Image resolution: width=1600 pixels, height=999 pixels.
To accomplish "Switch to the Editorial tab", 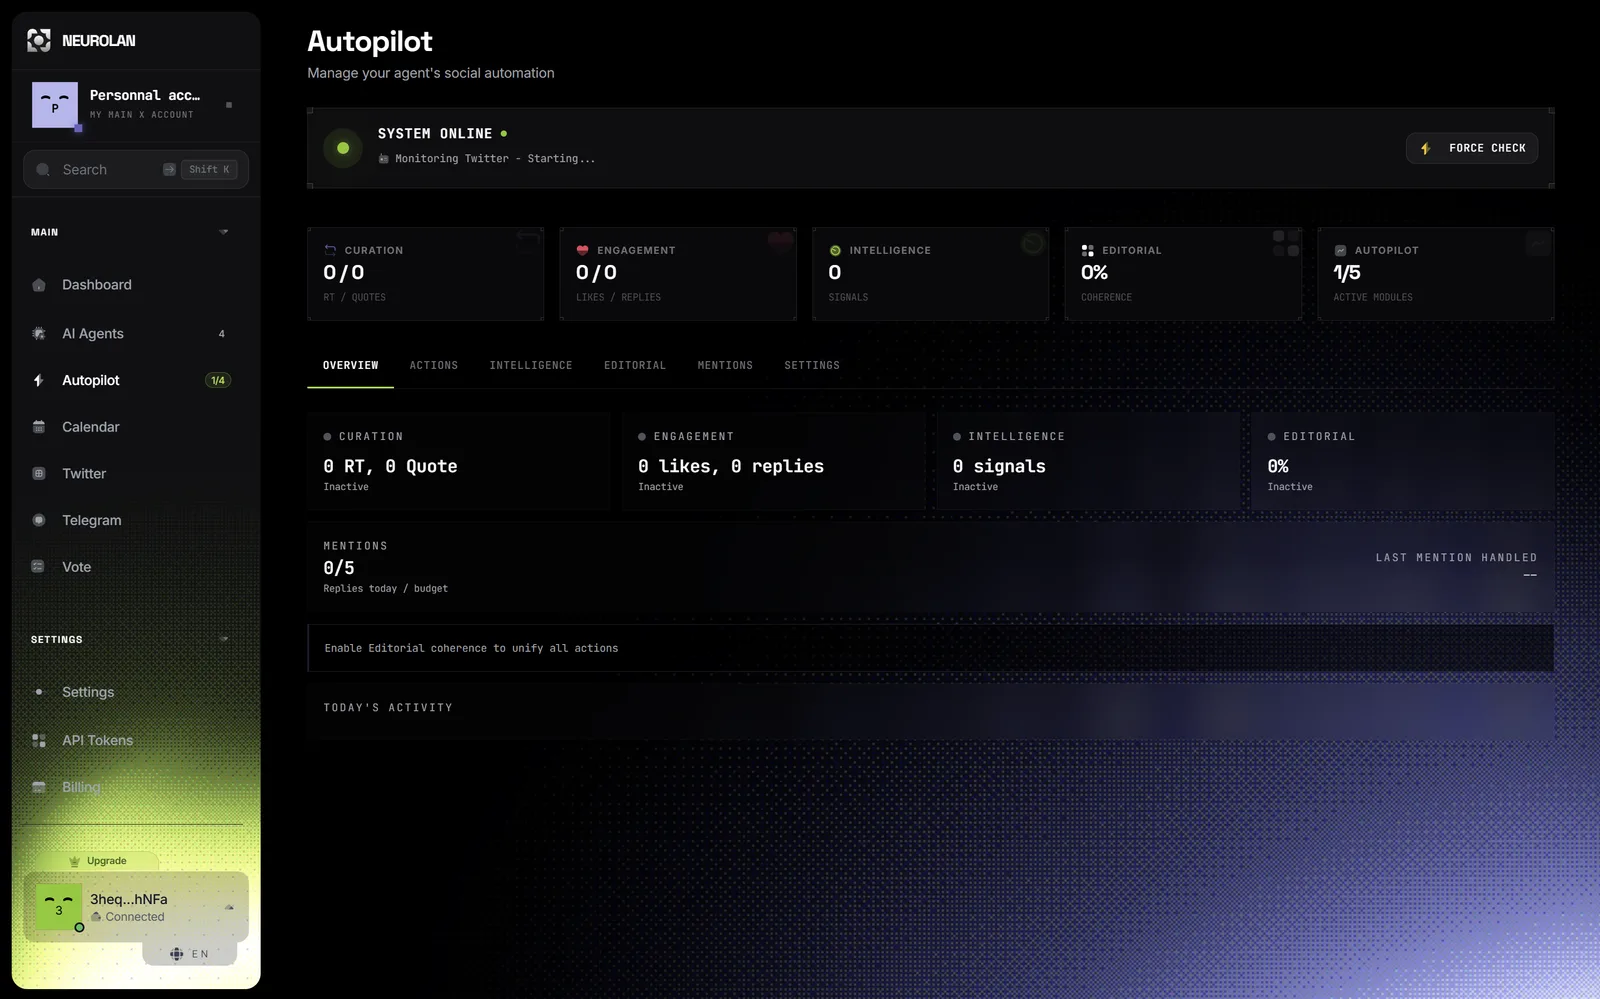I will click(635, 366).
